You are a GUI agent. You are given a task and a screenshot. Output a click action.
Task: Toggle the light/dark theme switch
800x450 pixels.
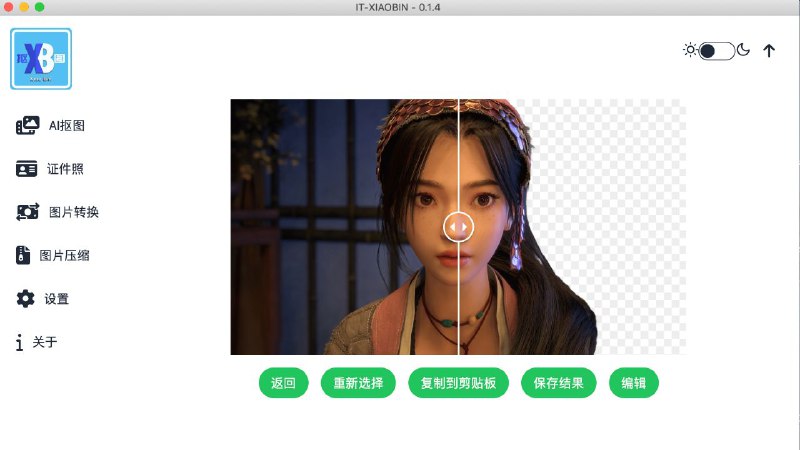716,51
